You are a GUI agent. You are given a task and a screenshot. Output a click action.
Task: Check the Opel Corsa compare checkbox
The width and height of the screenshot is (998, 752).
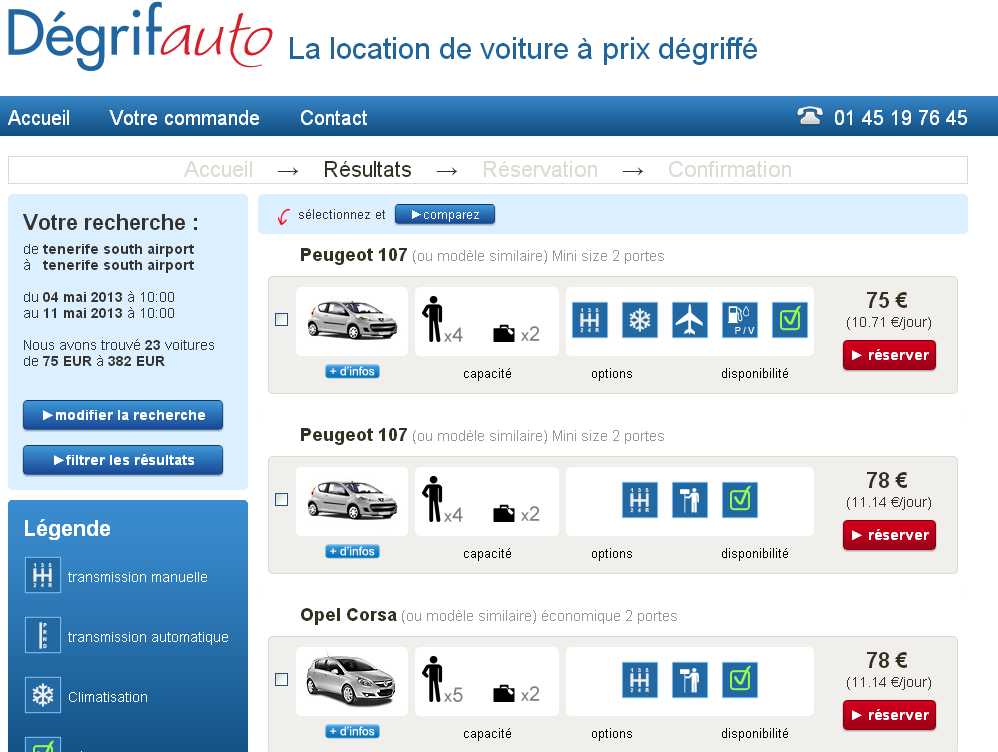point(282,680)
